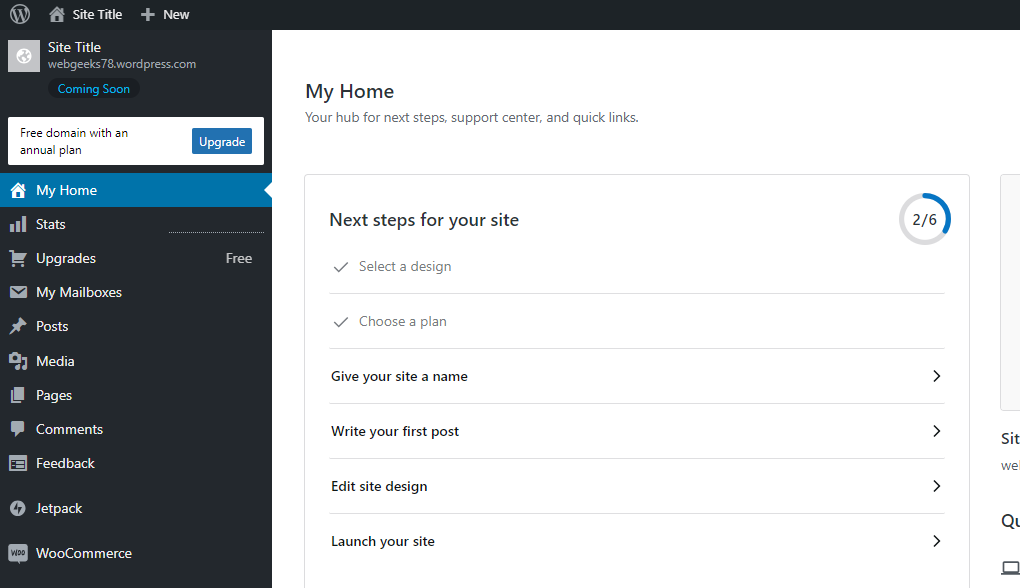Viewport: 1020px width, 588px height.
Task: Expand Write your first post chevron
Action: coord(936,431)
